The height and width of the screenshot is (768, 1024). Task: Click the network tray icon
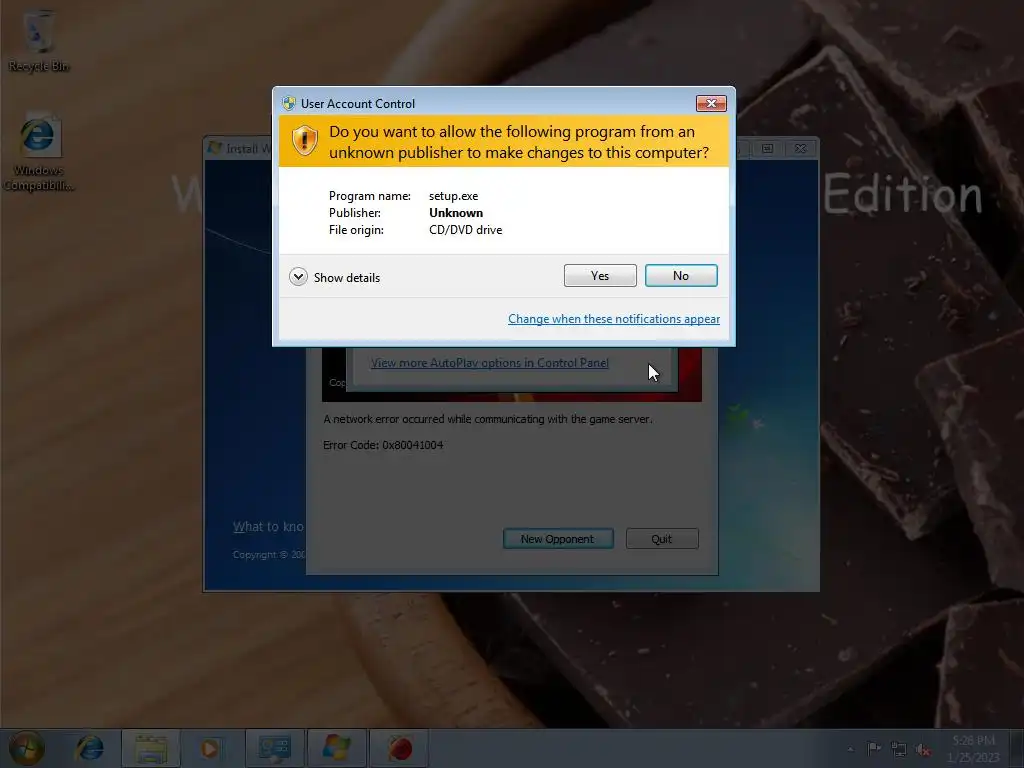tap(899, 749)
